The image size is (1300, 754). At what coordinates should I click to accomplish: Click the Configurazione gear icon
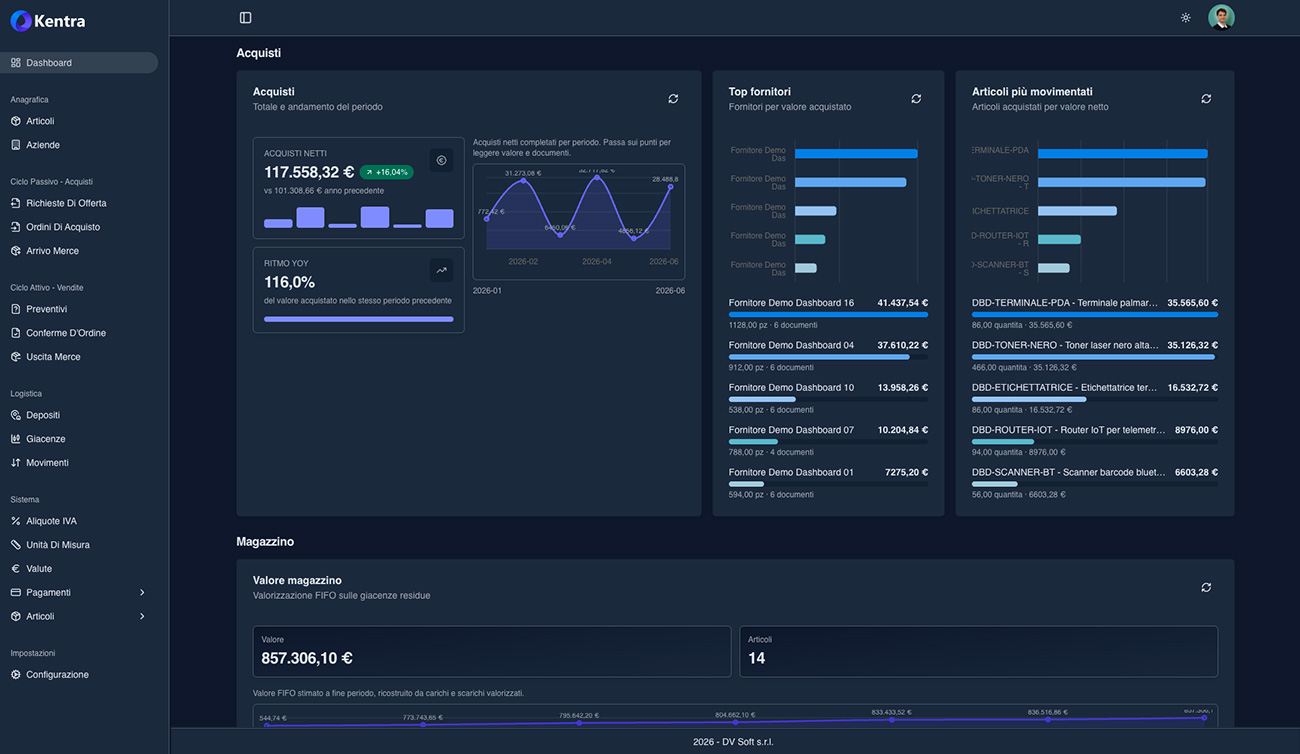point(16,675)
